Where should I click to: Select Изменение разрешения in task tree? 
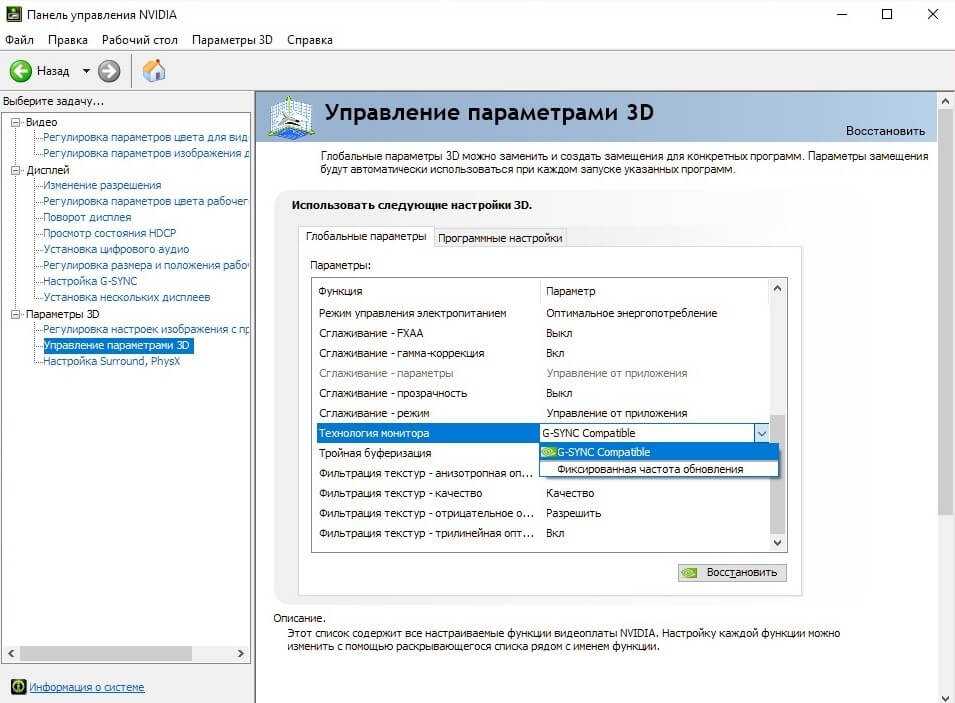point(102,185)
